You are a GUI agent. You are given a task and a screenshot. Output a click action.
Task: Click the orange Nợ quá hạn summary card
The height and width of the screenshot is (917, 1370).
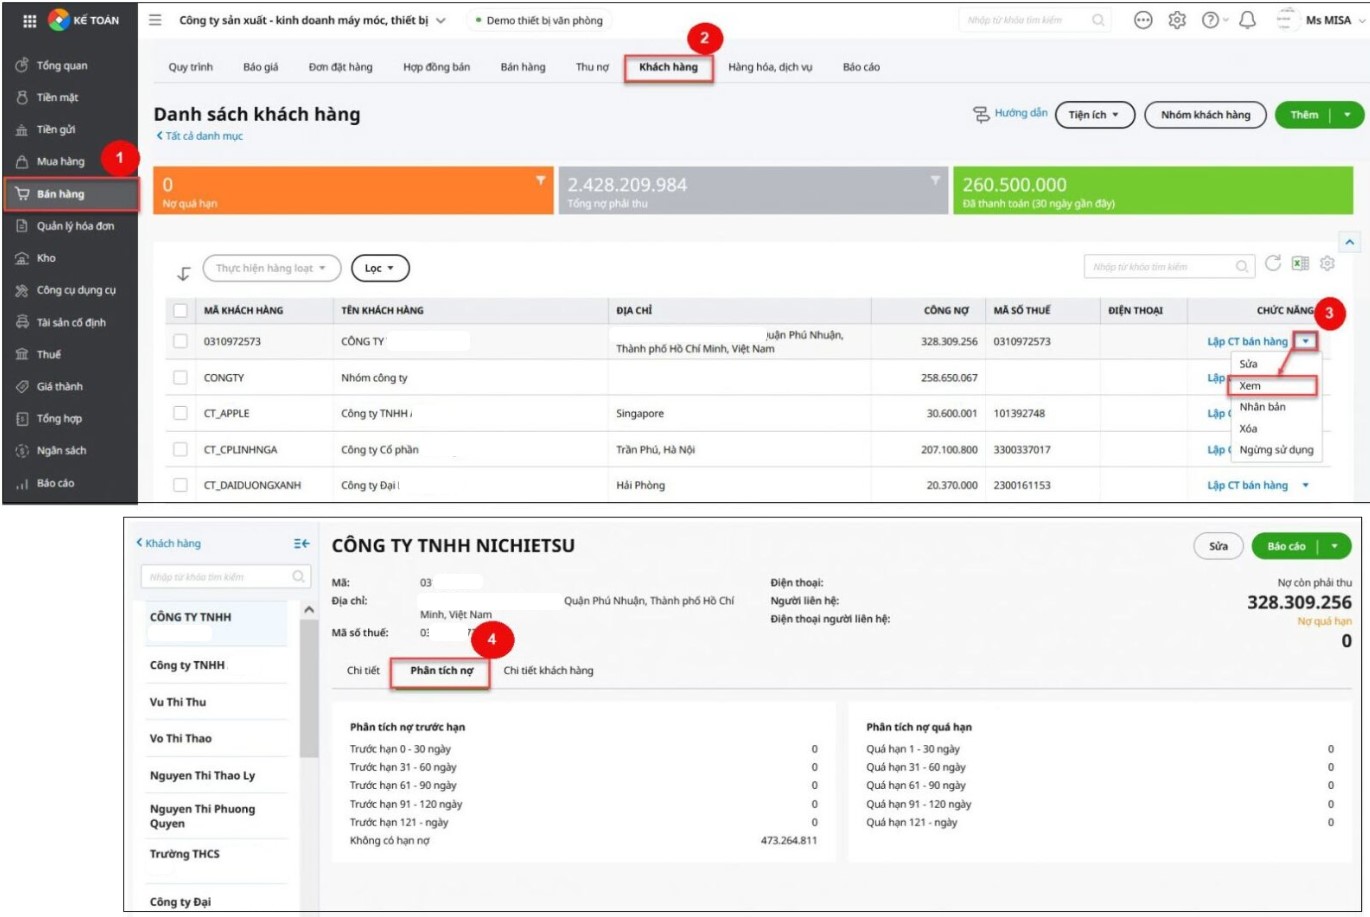[x=353, y=190]
